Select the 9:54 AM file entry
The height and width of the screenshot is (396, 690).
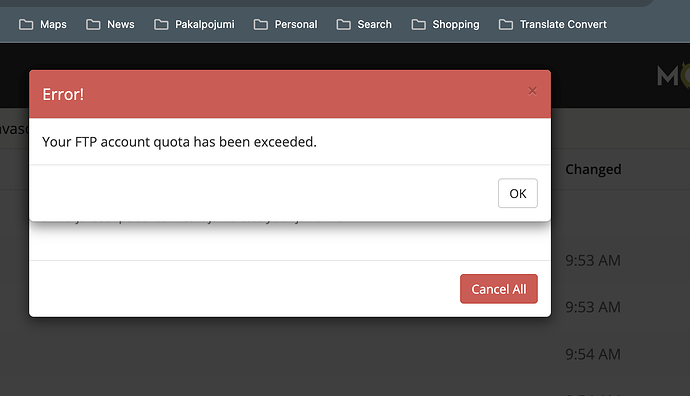click(593, 354)
